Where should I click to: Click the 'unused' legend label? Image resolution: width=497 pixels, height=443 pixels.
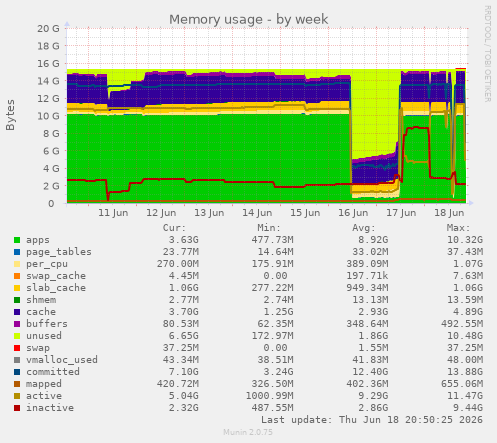pos(44,336)
